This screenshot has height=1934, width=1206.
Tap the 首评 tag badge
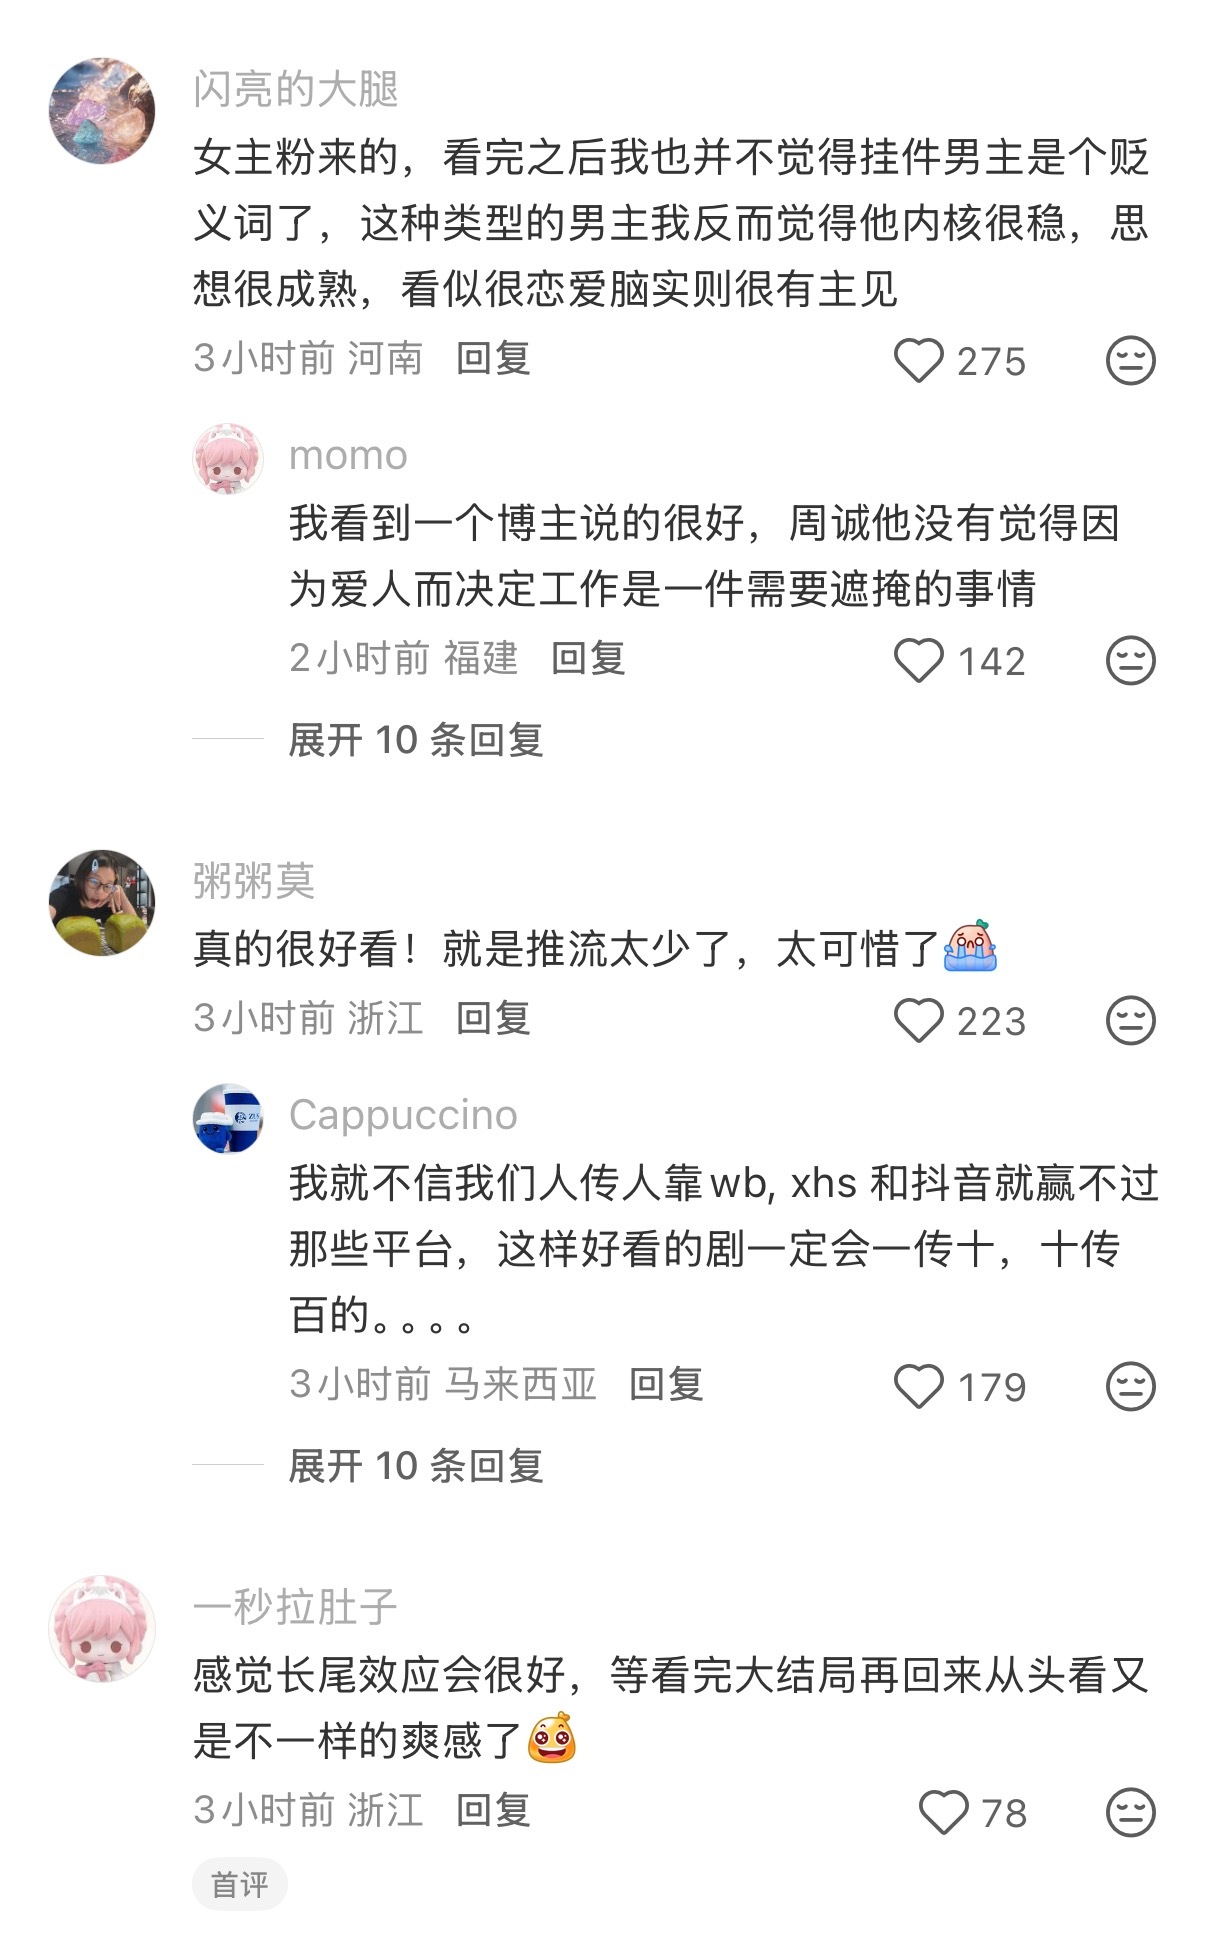coord(240,1885)
